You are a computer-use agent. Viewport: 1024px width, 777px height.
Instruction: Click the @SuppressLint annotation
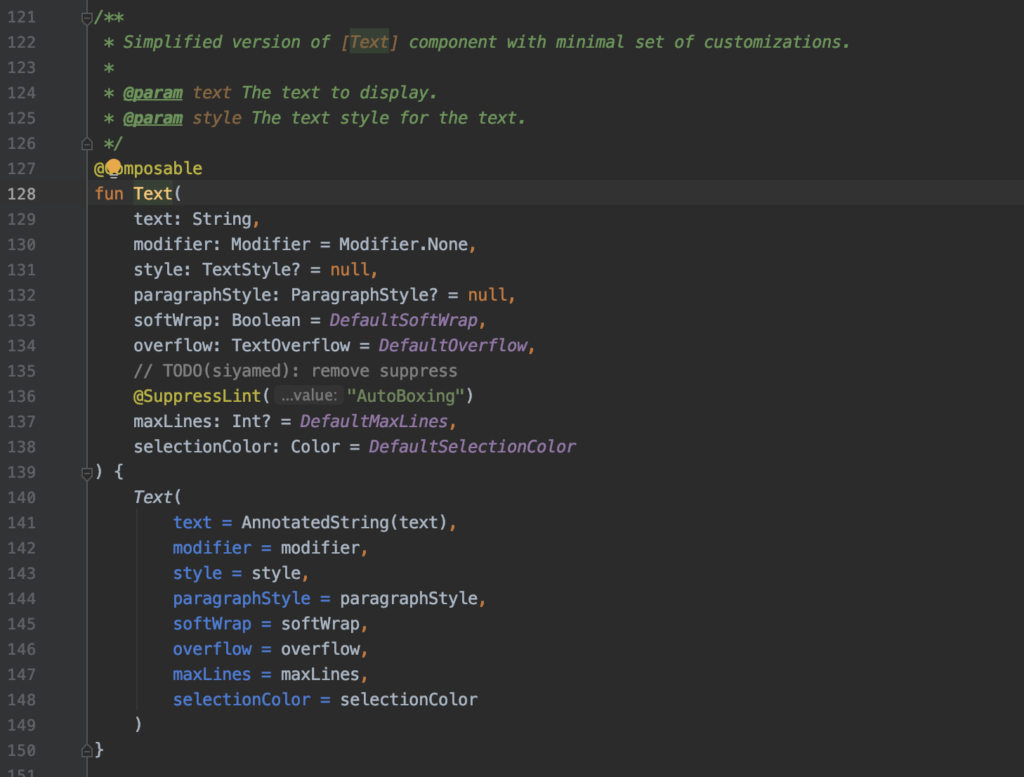[197, 396]
